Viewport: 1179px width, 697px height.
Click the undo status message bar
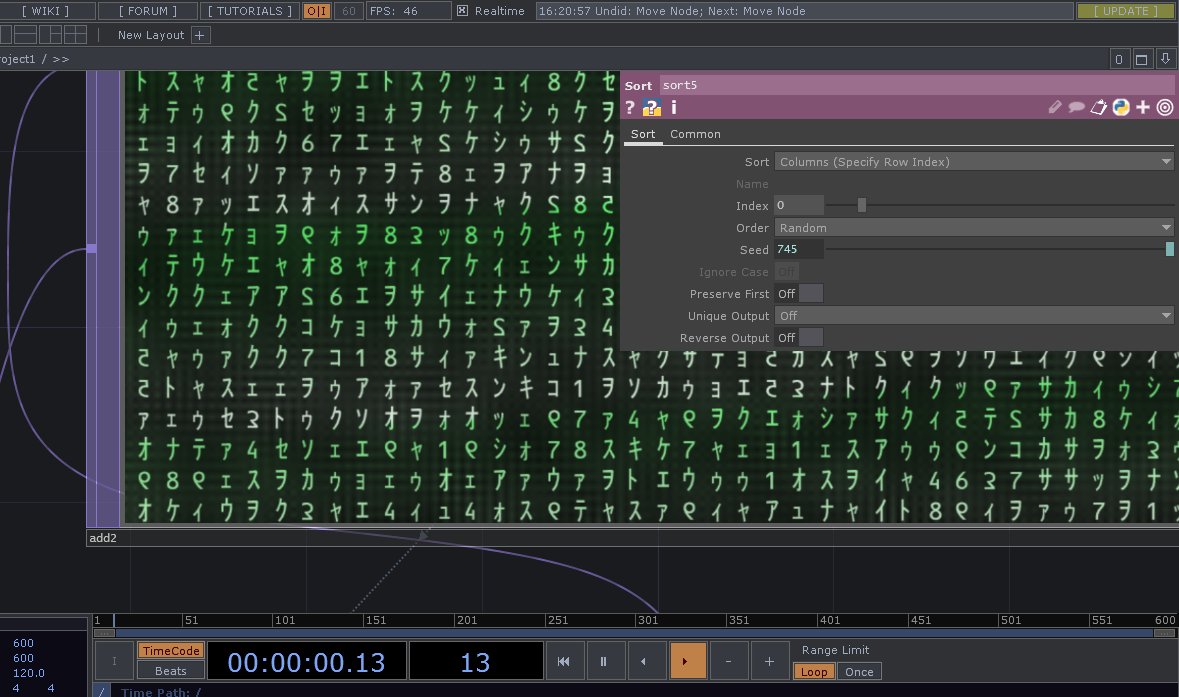(x=805, y=11)
